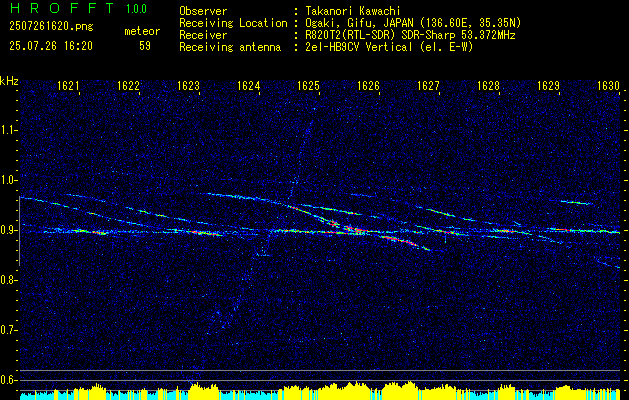Click the 1624 time marker
Screen dimensions: 629x400
point(248,85)
